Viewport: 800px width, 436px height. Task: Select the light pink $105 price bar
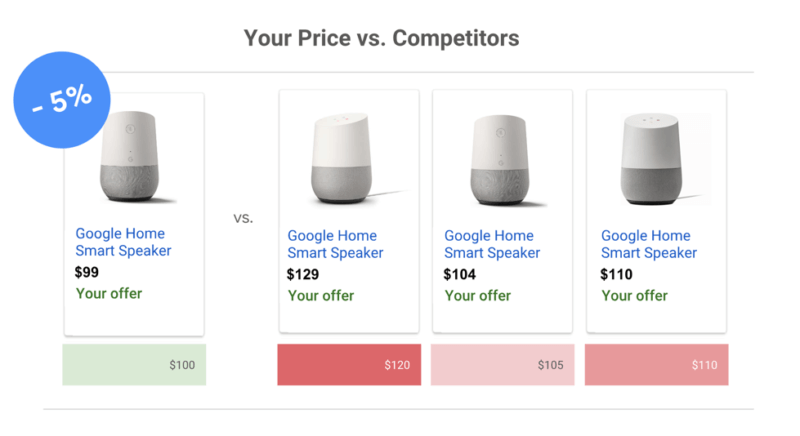502,365
